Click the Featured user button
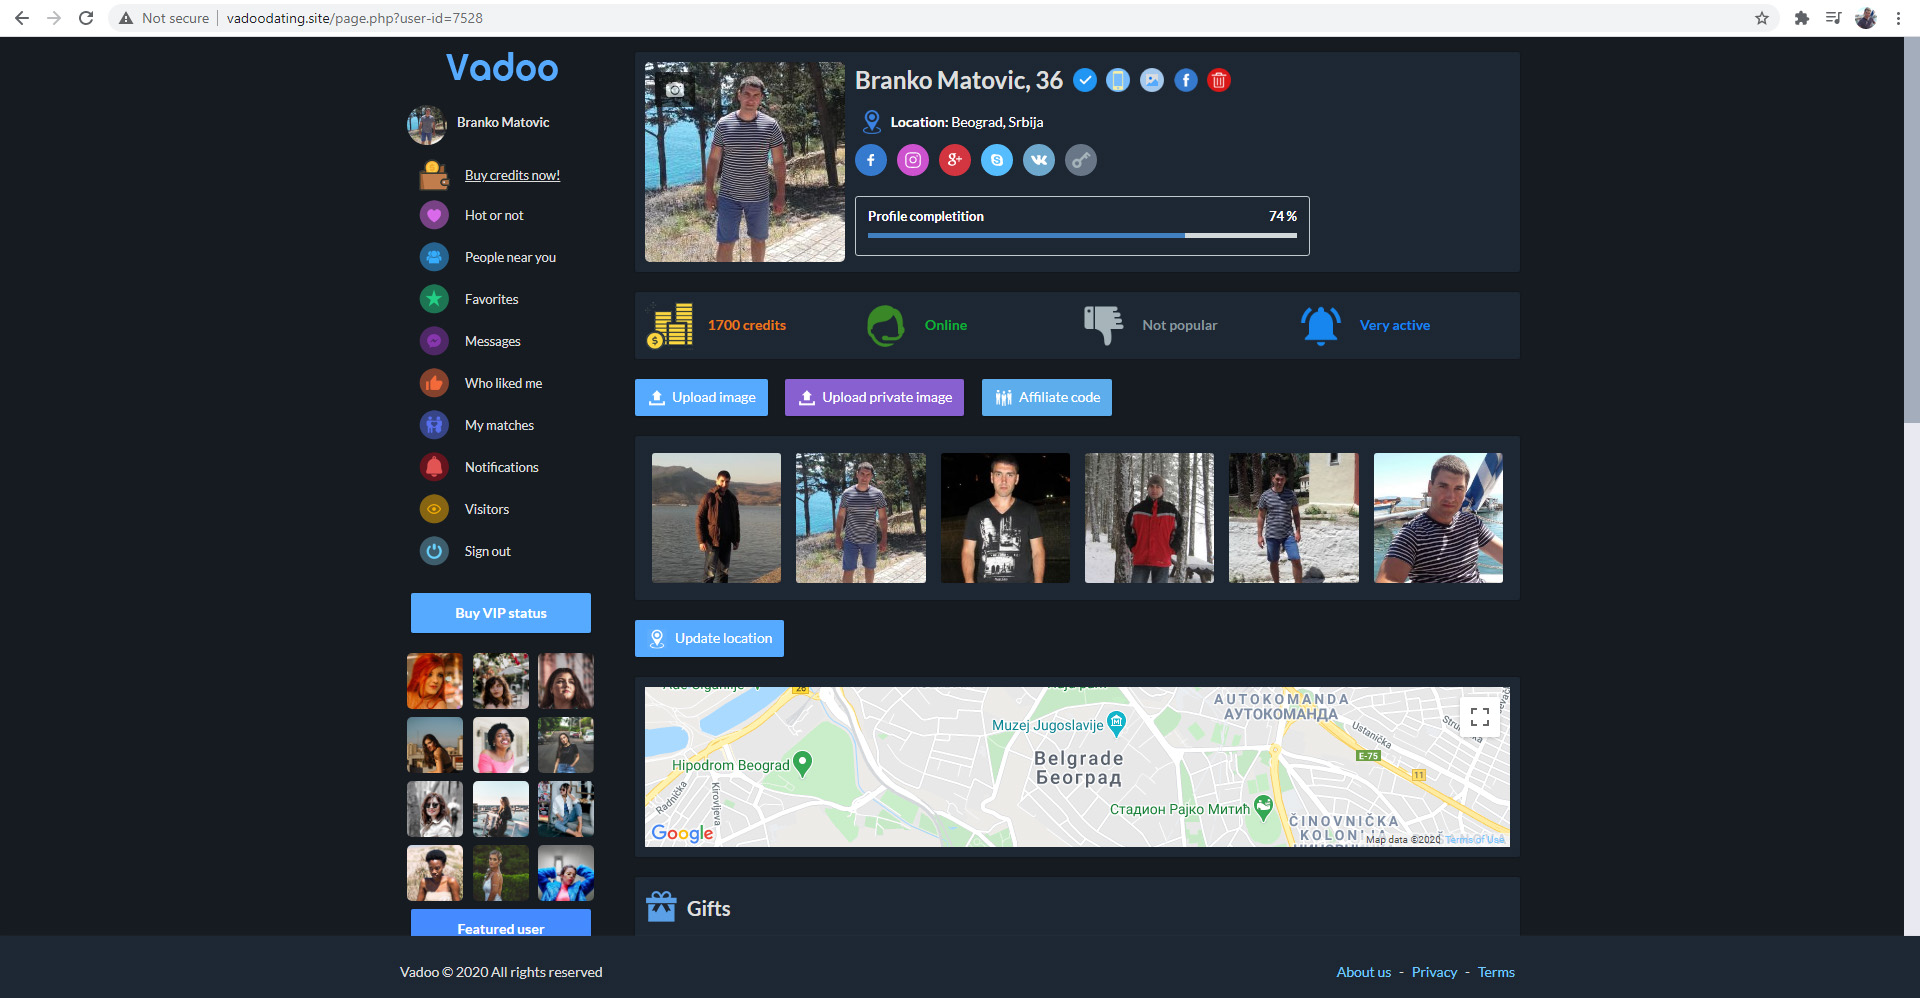The width and height of the screenshot is (1920, 998). pyautogui.click(x=501, y=923)
